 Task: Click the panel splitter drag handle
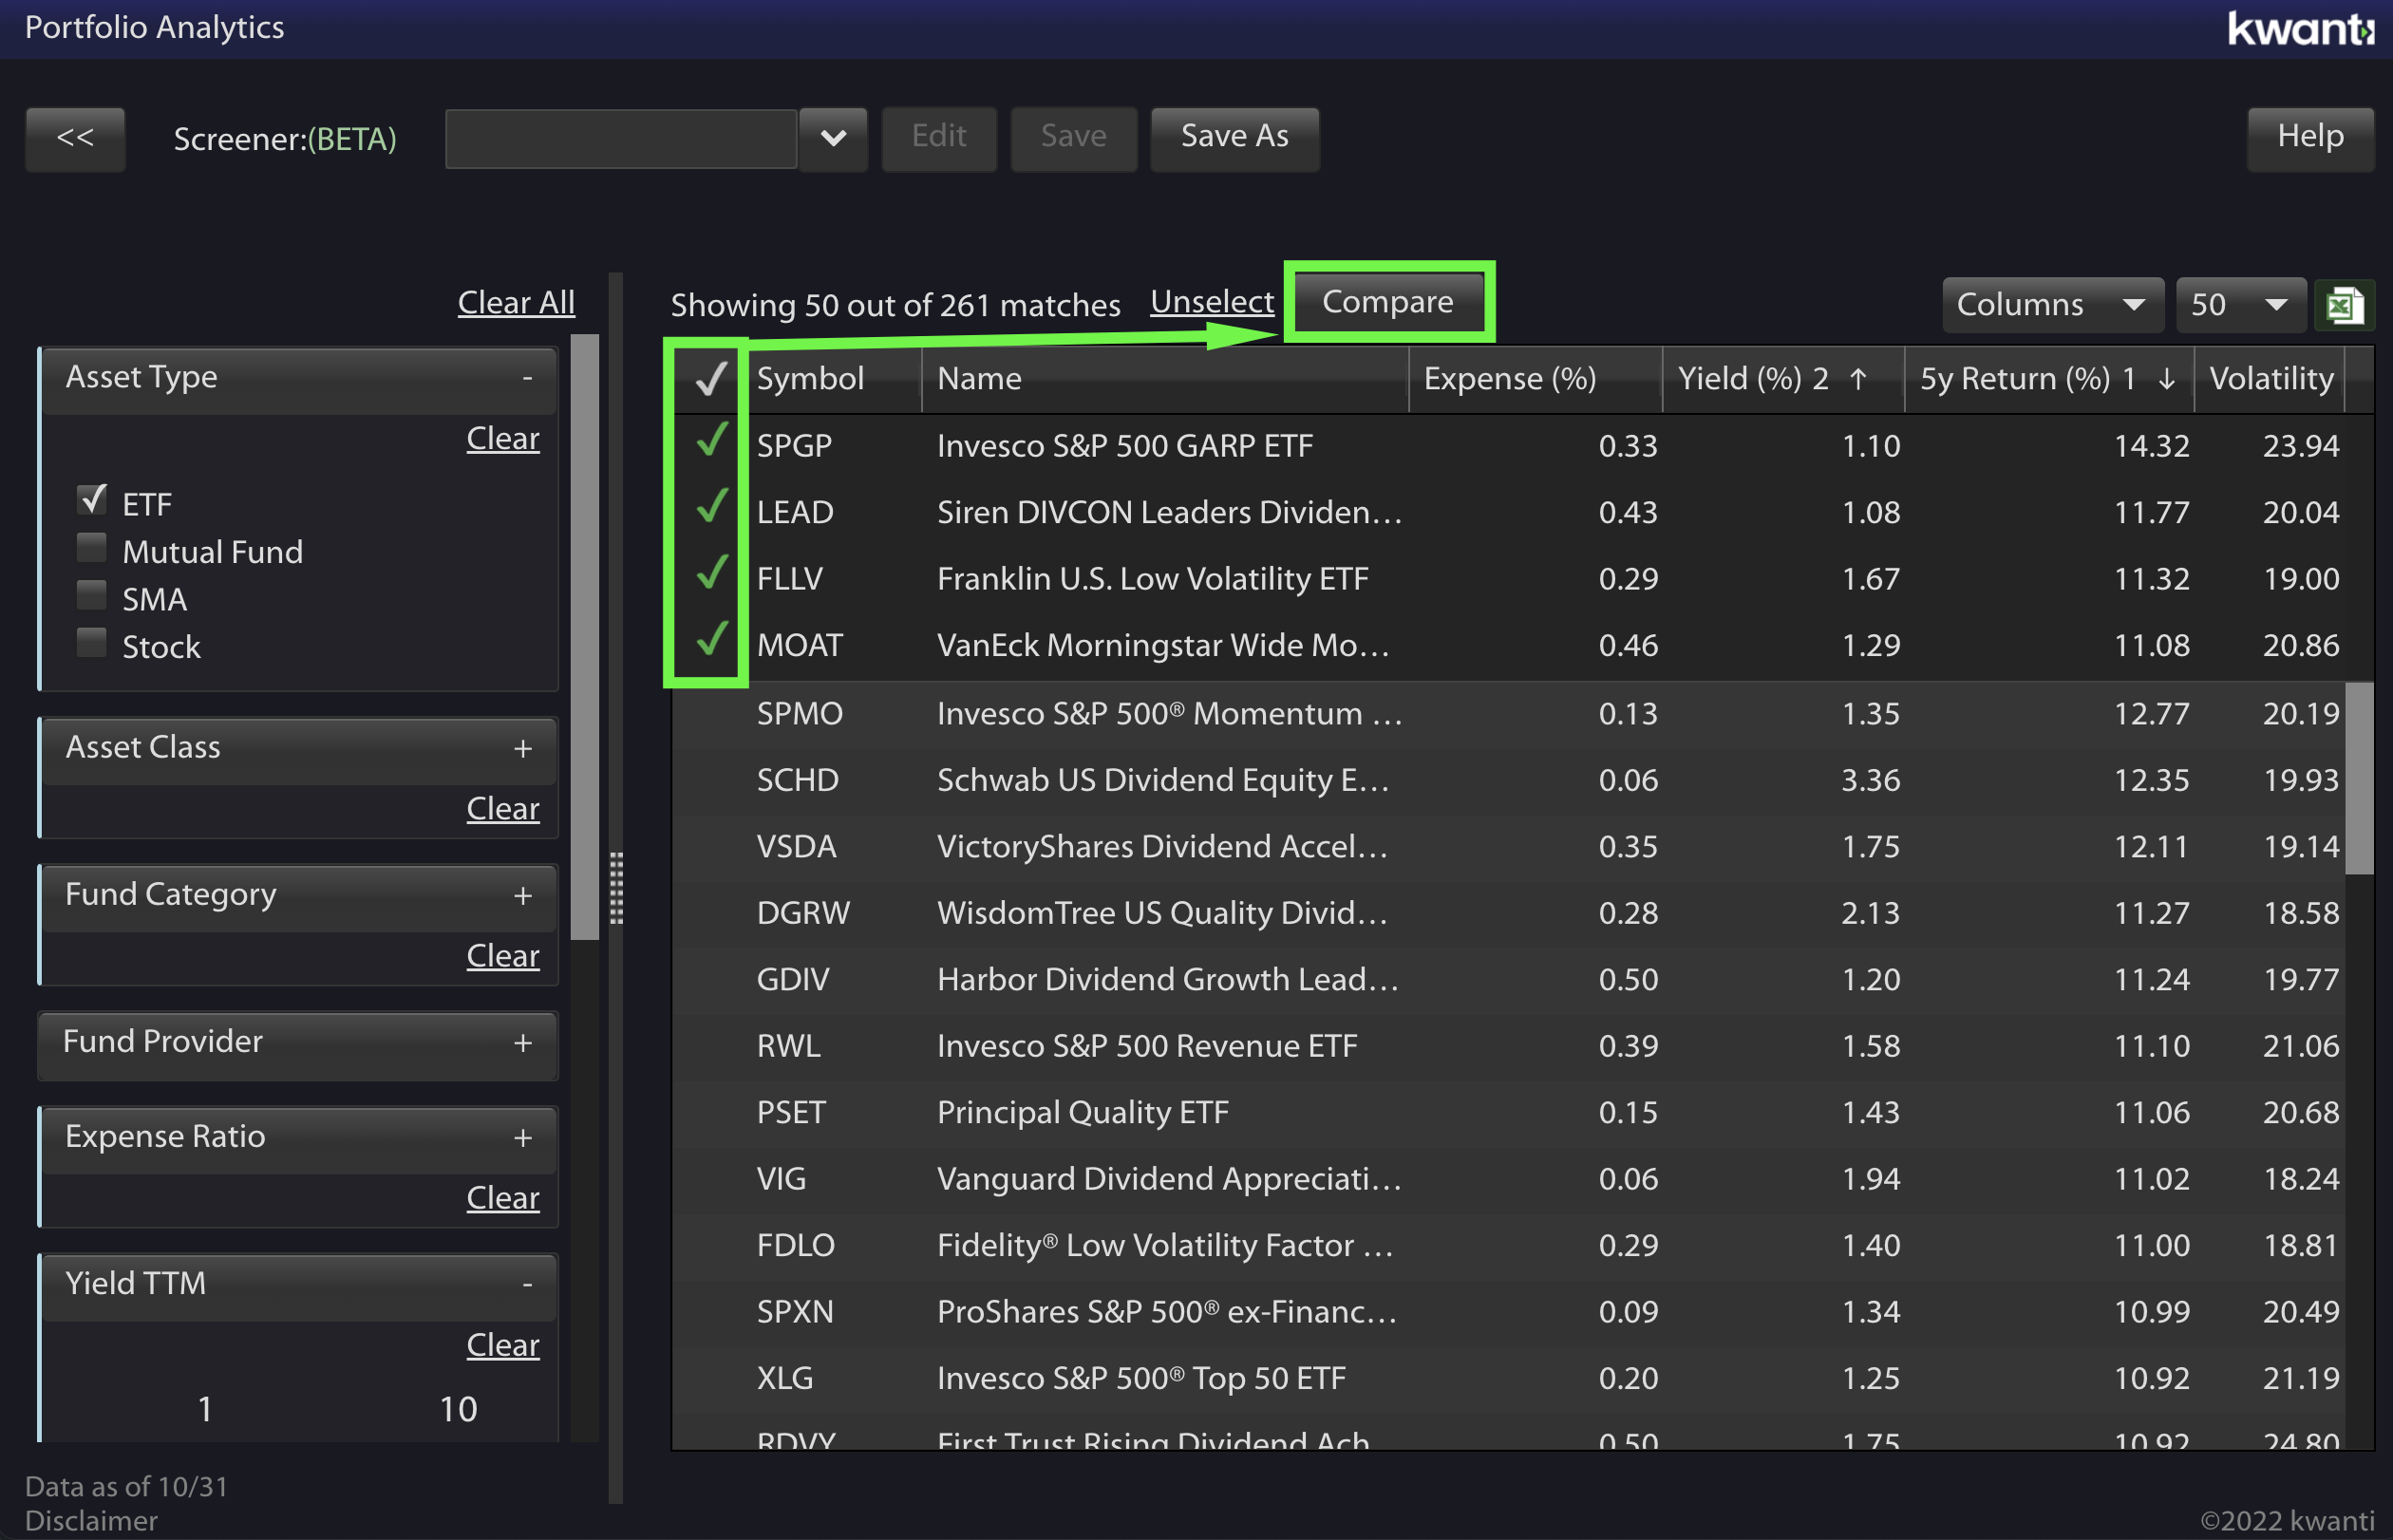616,888
